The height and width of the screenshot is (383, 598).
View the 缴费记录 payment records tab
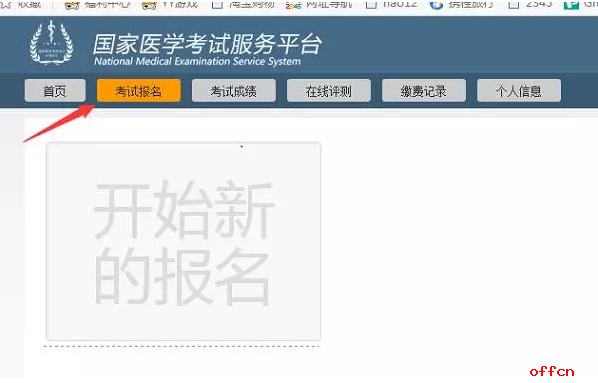click(423, 91)
